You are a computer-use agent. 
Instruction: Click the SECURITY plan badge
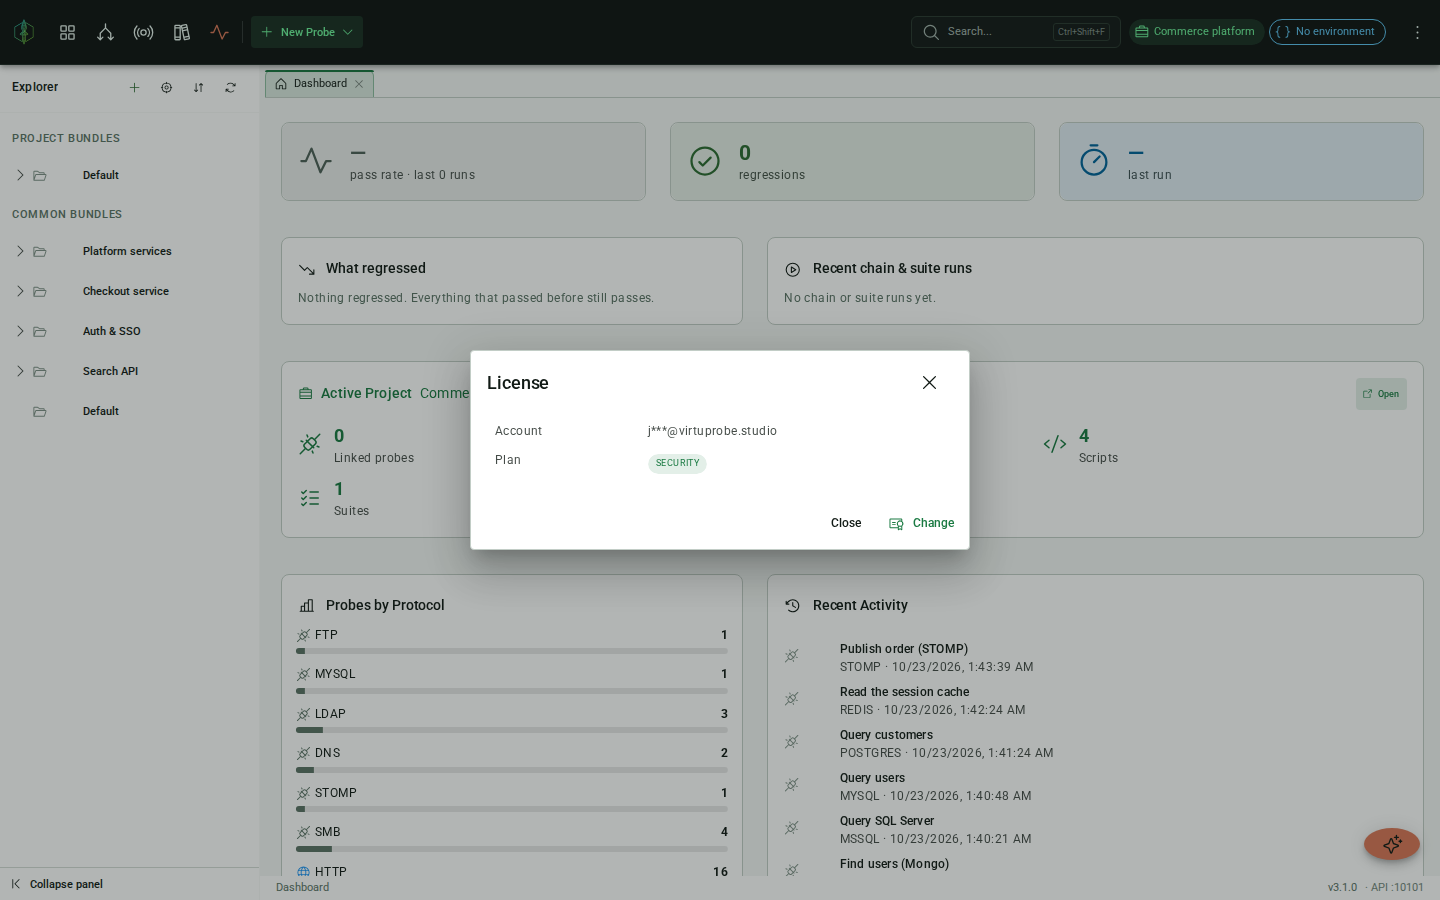point(677,463)
